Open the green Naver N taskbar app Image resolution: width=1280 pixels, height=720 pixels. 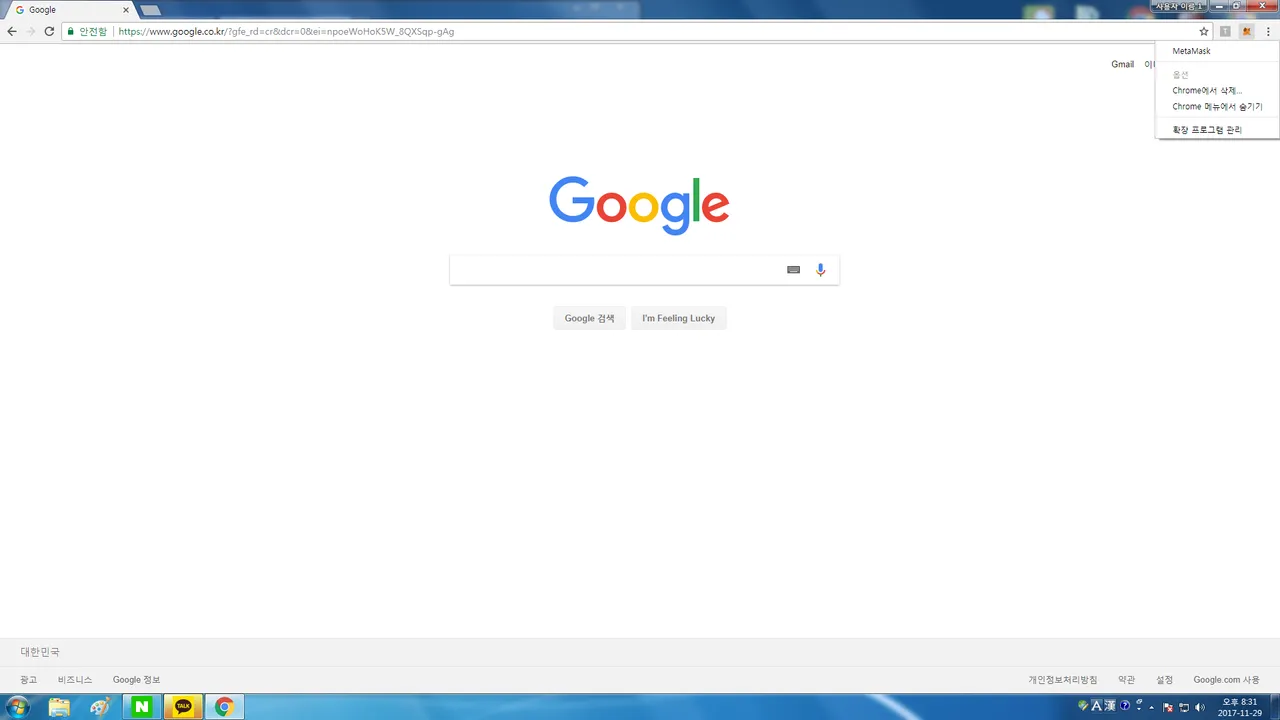pyautogui.click(x=142, y=707)
